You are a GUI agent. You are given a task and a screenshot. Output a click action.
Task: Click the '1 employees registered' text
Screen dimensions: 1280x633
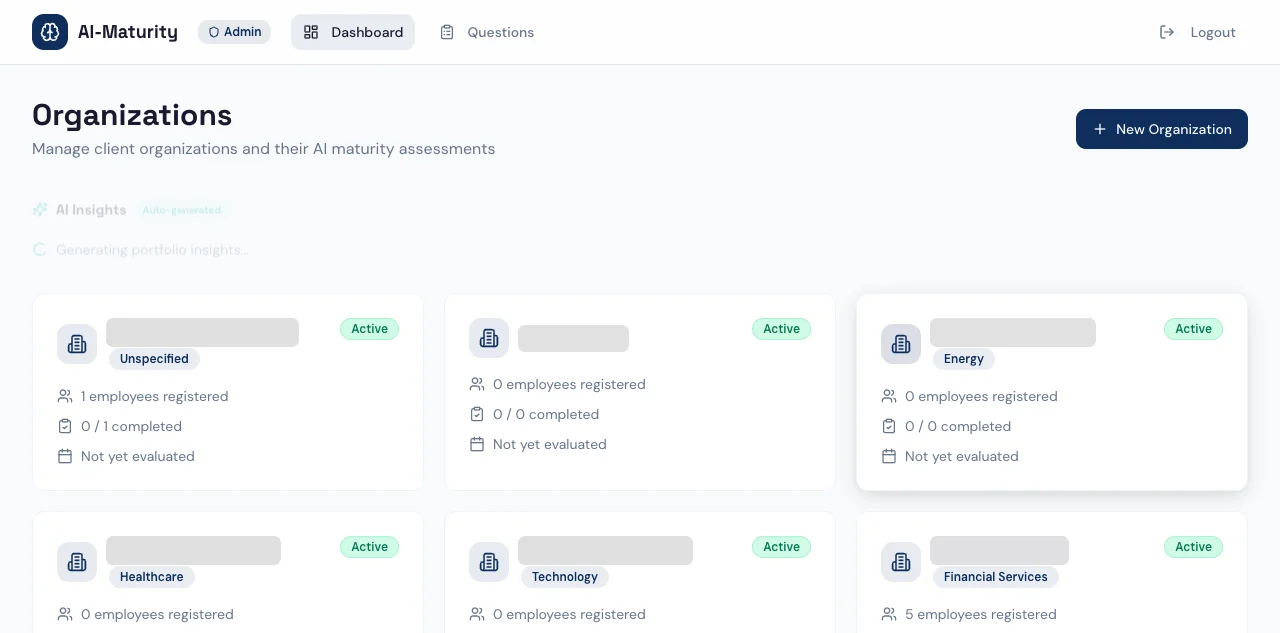pyautogui.click(x=155, y=396)
